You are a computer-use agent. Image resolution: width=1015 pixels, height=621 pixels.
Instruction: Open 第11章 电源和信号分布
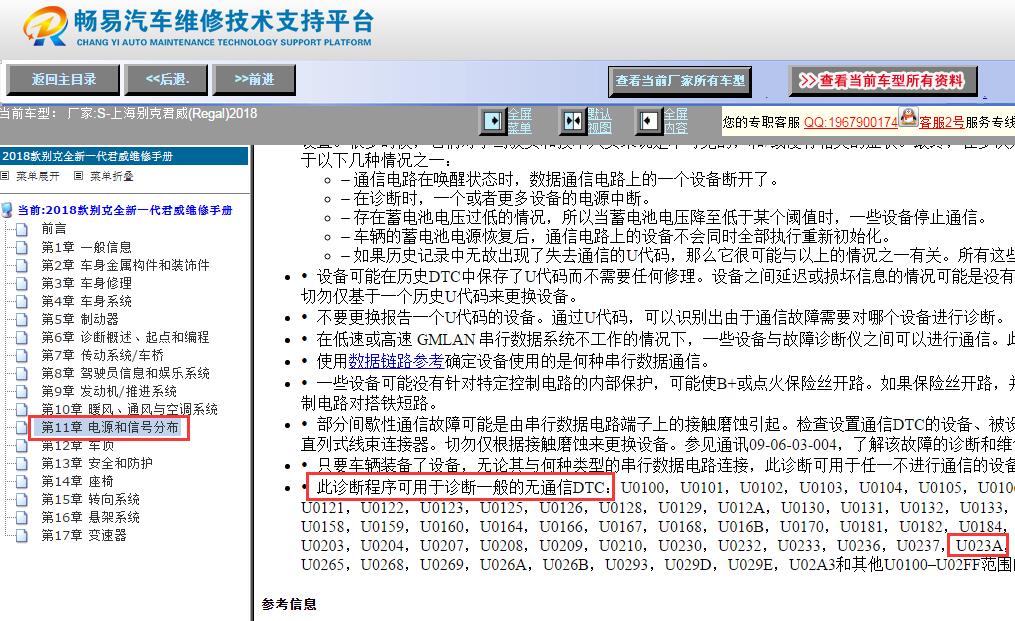(x=109, y=427)
